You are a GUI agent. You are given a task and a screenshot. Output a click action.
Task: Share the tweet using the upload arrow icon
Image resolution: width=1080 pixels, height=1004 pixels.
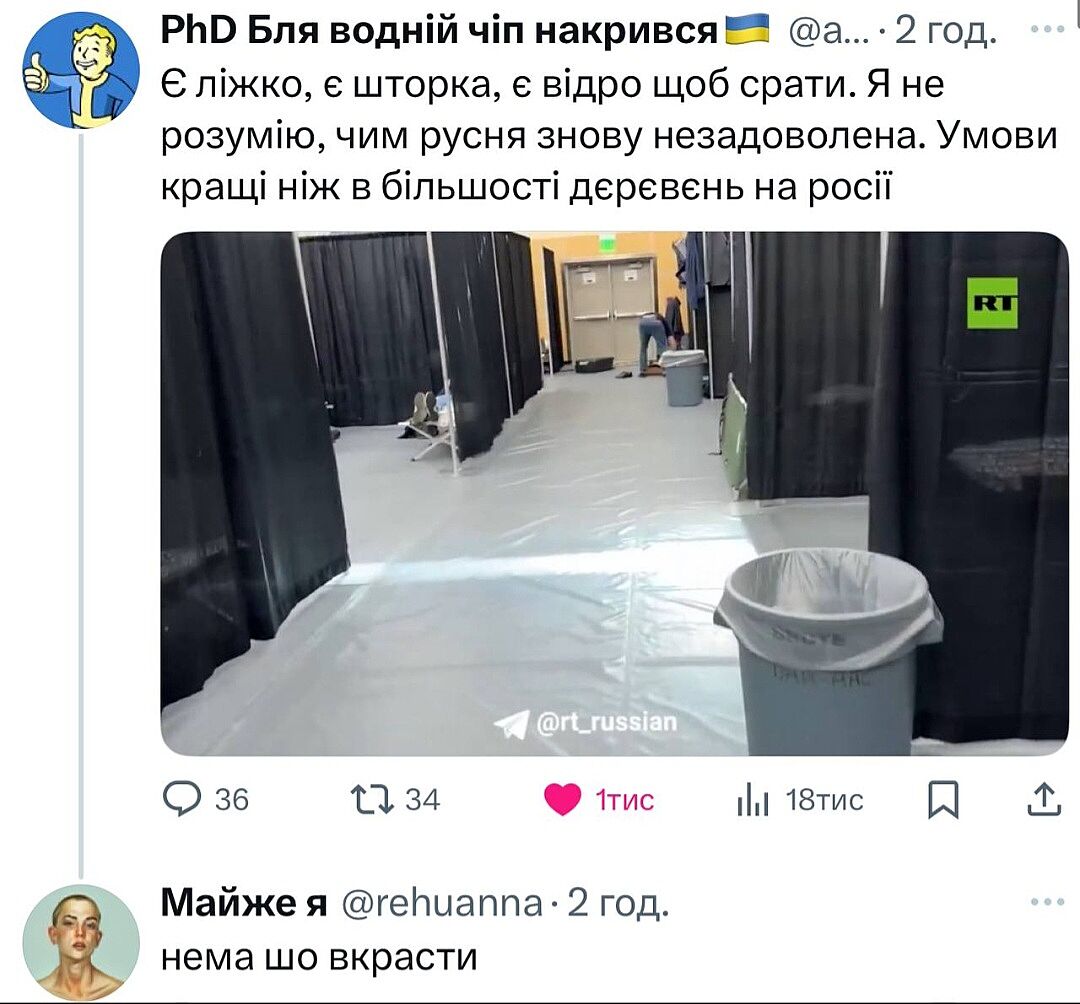1044,799
